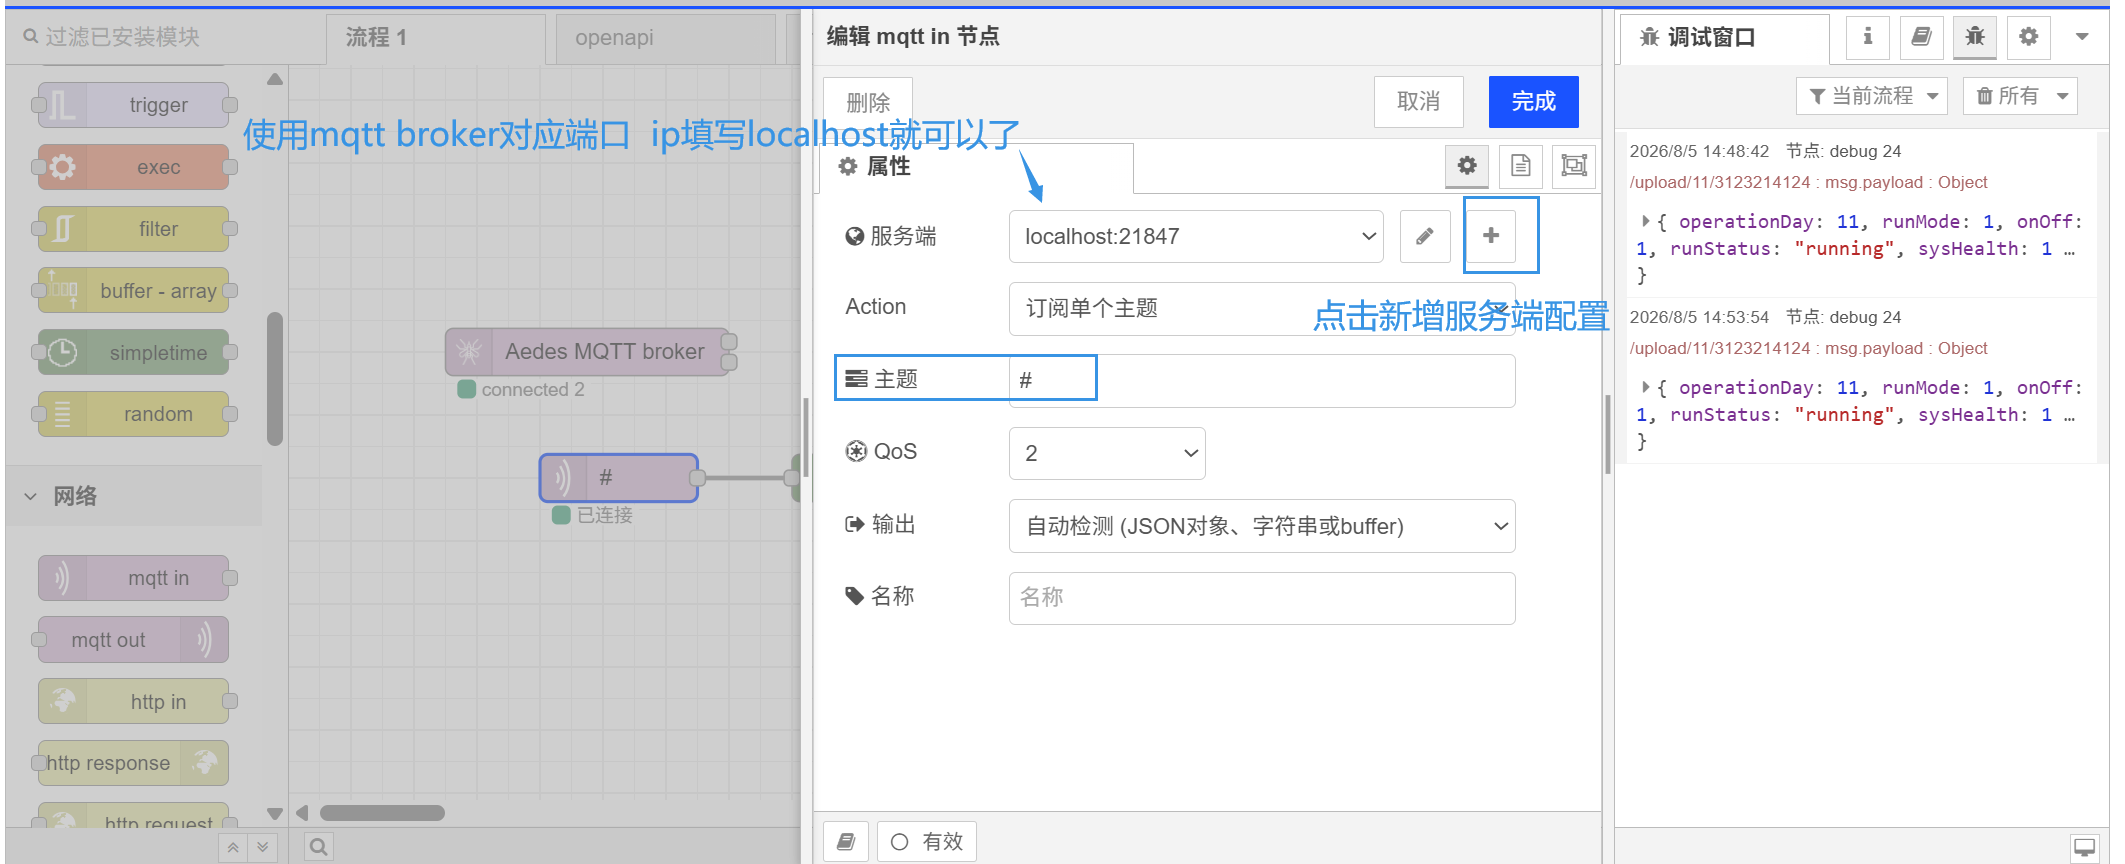Open the QoS dropdown
Screen dimensions: 2125x864
click(1107, 453)
